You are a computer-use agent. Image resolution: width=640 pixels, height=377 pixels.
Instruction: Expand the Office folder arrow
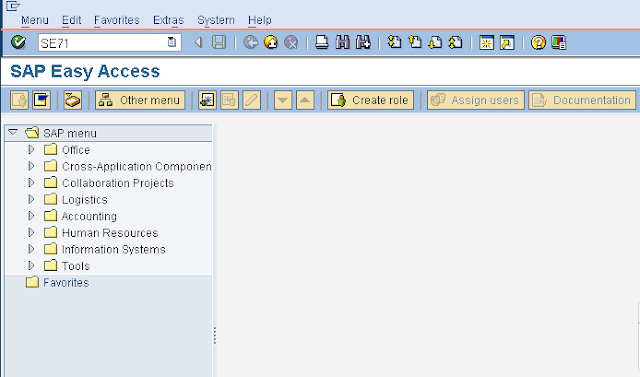click(x=31, y=149)
